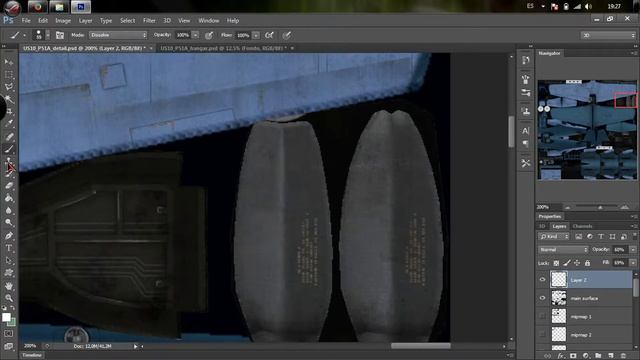Lock transparent pixels
The width and height of the screenshot is (640, 360).
pos(556,263)
